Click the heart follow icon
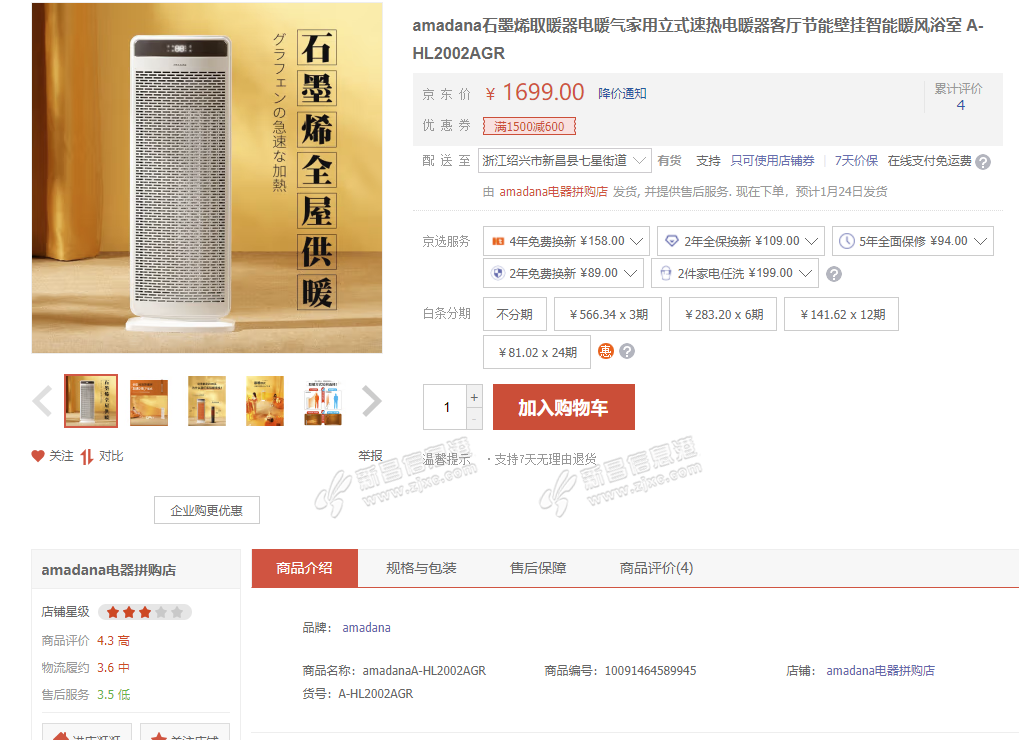 click(38, 456)
